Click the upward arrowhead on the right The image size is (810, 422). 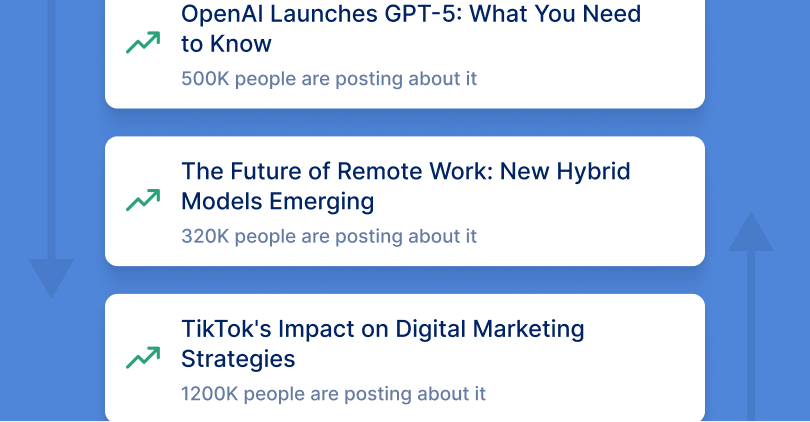(751, 232)
